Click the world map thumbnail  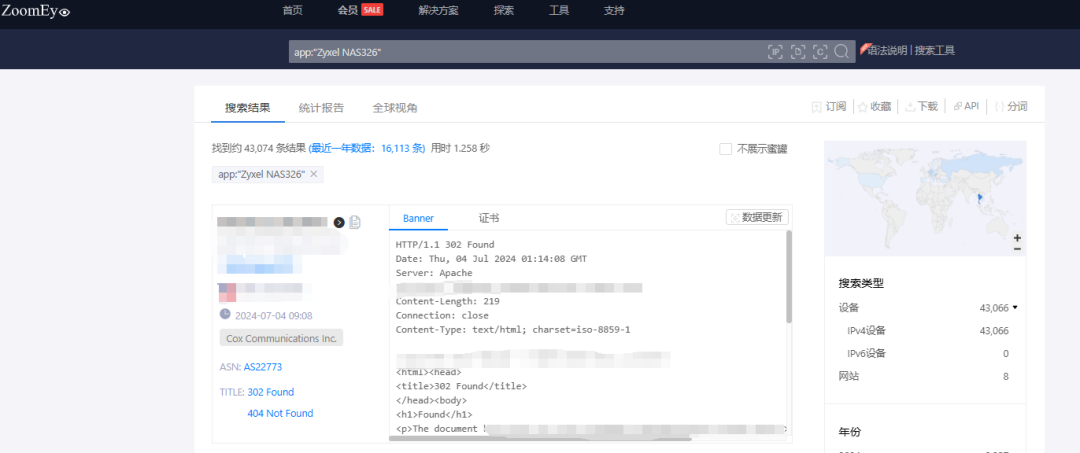coord(925,198)
